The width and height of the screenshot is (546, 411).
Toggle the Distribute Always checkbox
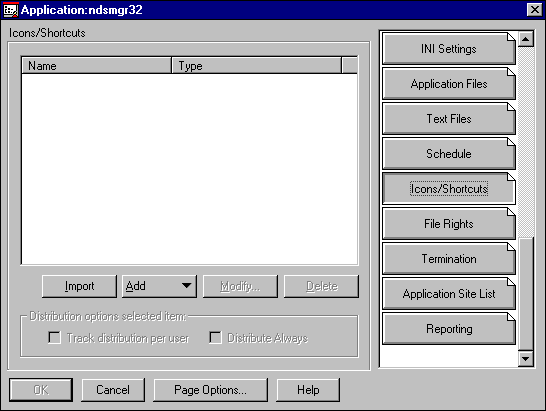click(215, 338)
